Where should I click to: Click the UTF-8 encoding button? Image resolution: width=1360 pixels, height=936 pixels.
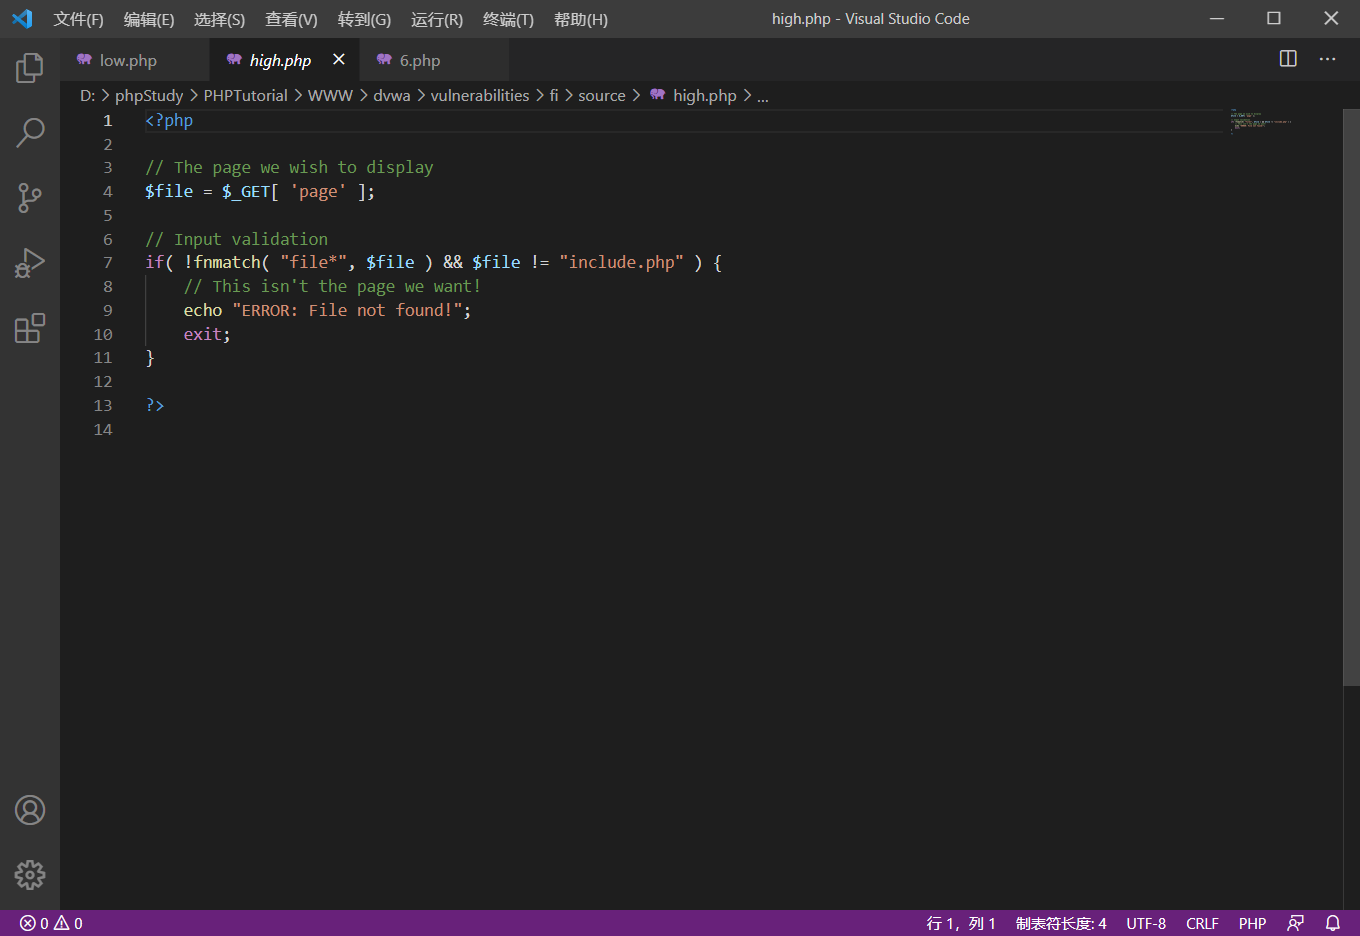(x=1146, y=923)
